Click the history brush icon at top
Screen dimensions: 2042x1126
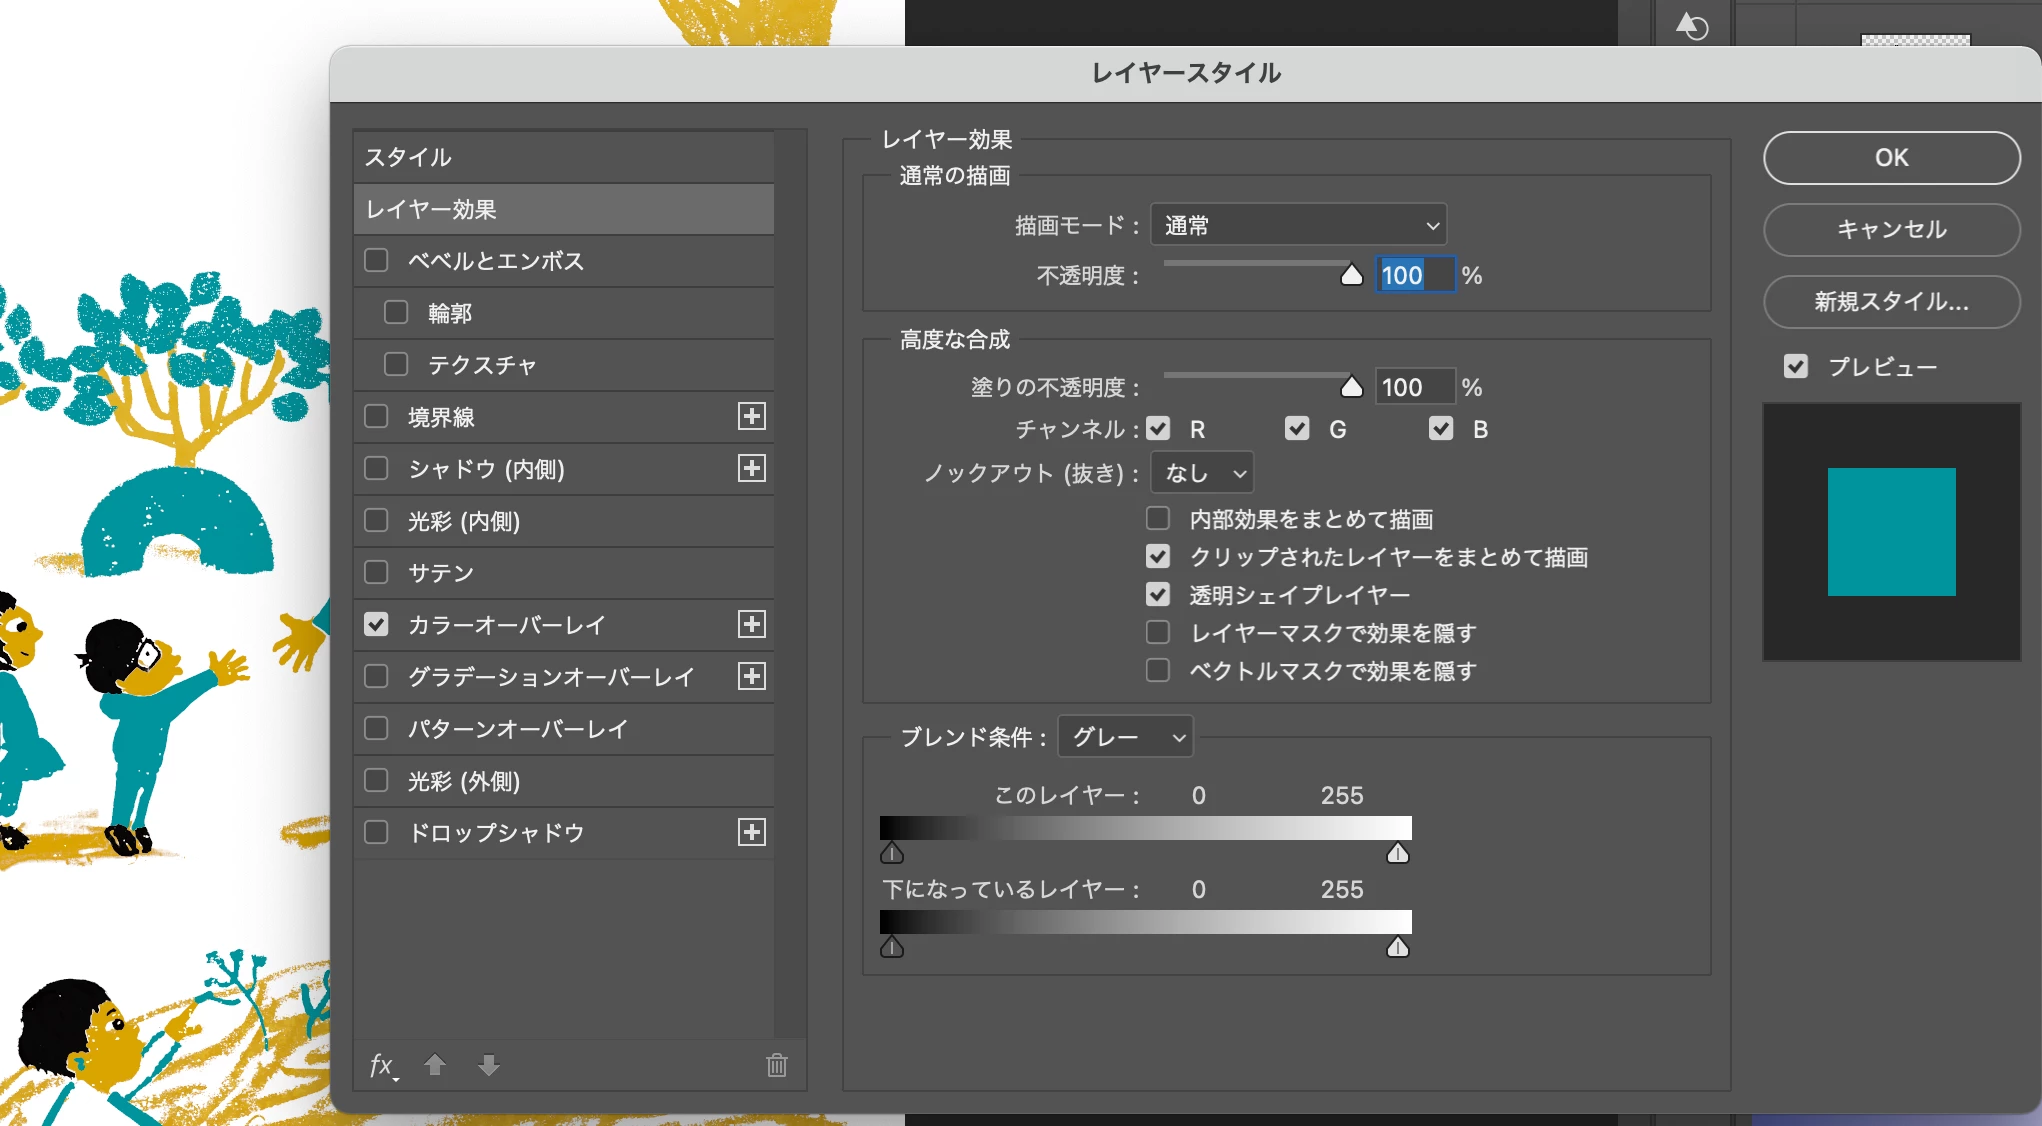[x=1691, y=26]
